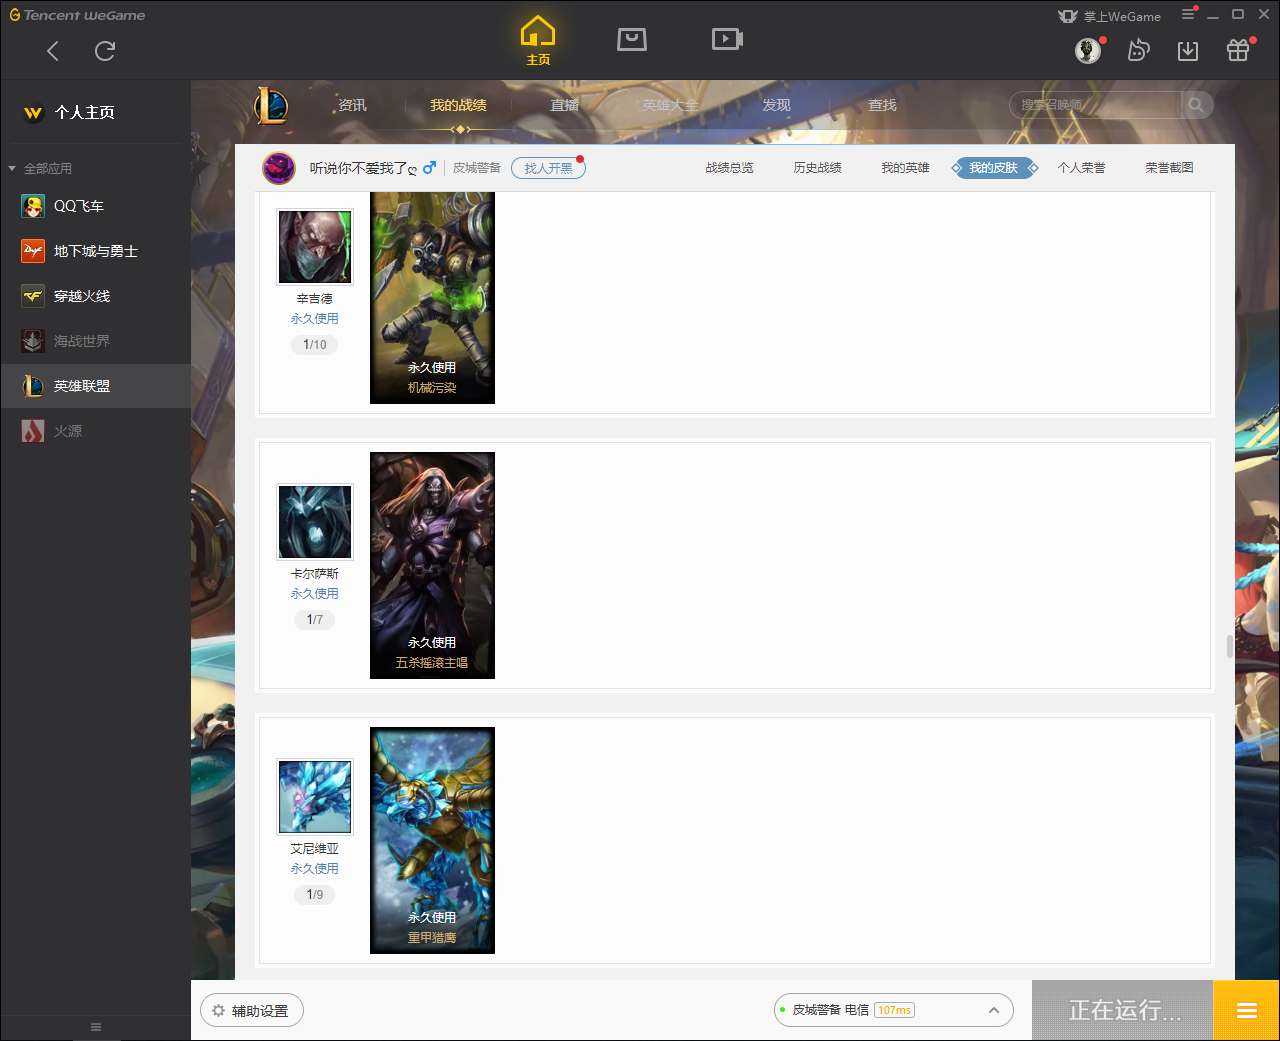
Task: Click the search magnifier button
Action: (x=1196, y=105)
